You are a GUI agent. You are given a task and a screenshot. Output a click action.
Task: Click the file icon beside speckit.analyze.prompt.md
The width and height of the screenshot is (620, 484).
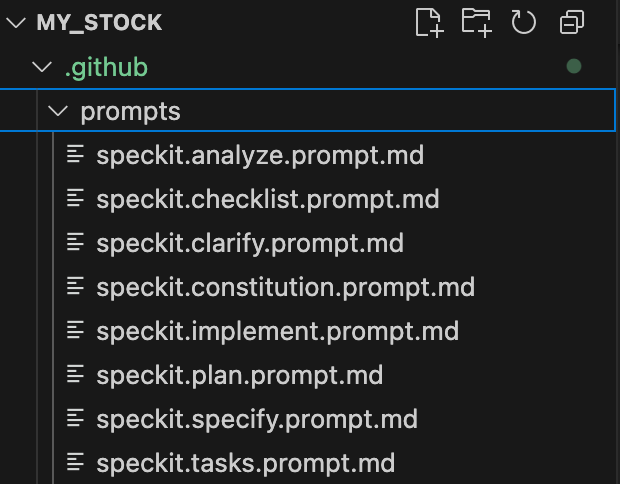point(75,155)
